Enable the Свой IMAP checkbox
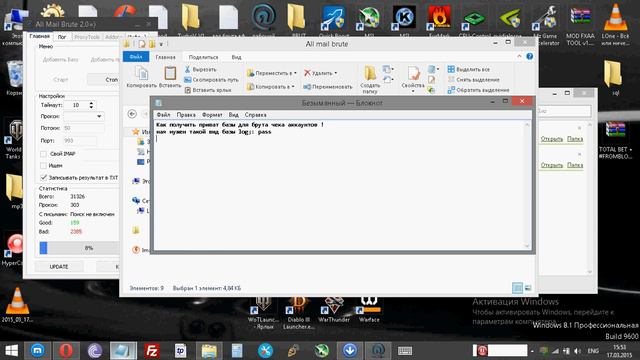The height and width of the screenshot is (360, 640). [44, 154]
